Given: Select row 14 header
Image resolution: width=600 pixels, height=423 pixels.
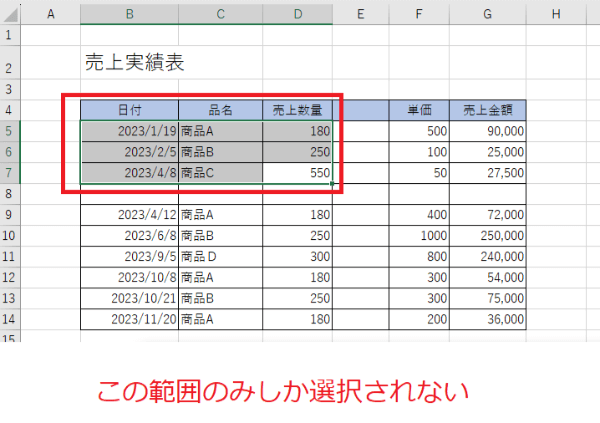Looking at the screenshot, I should [x=10, y=319].
